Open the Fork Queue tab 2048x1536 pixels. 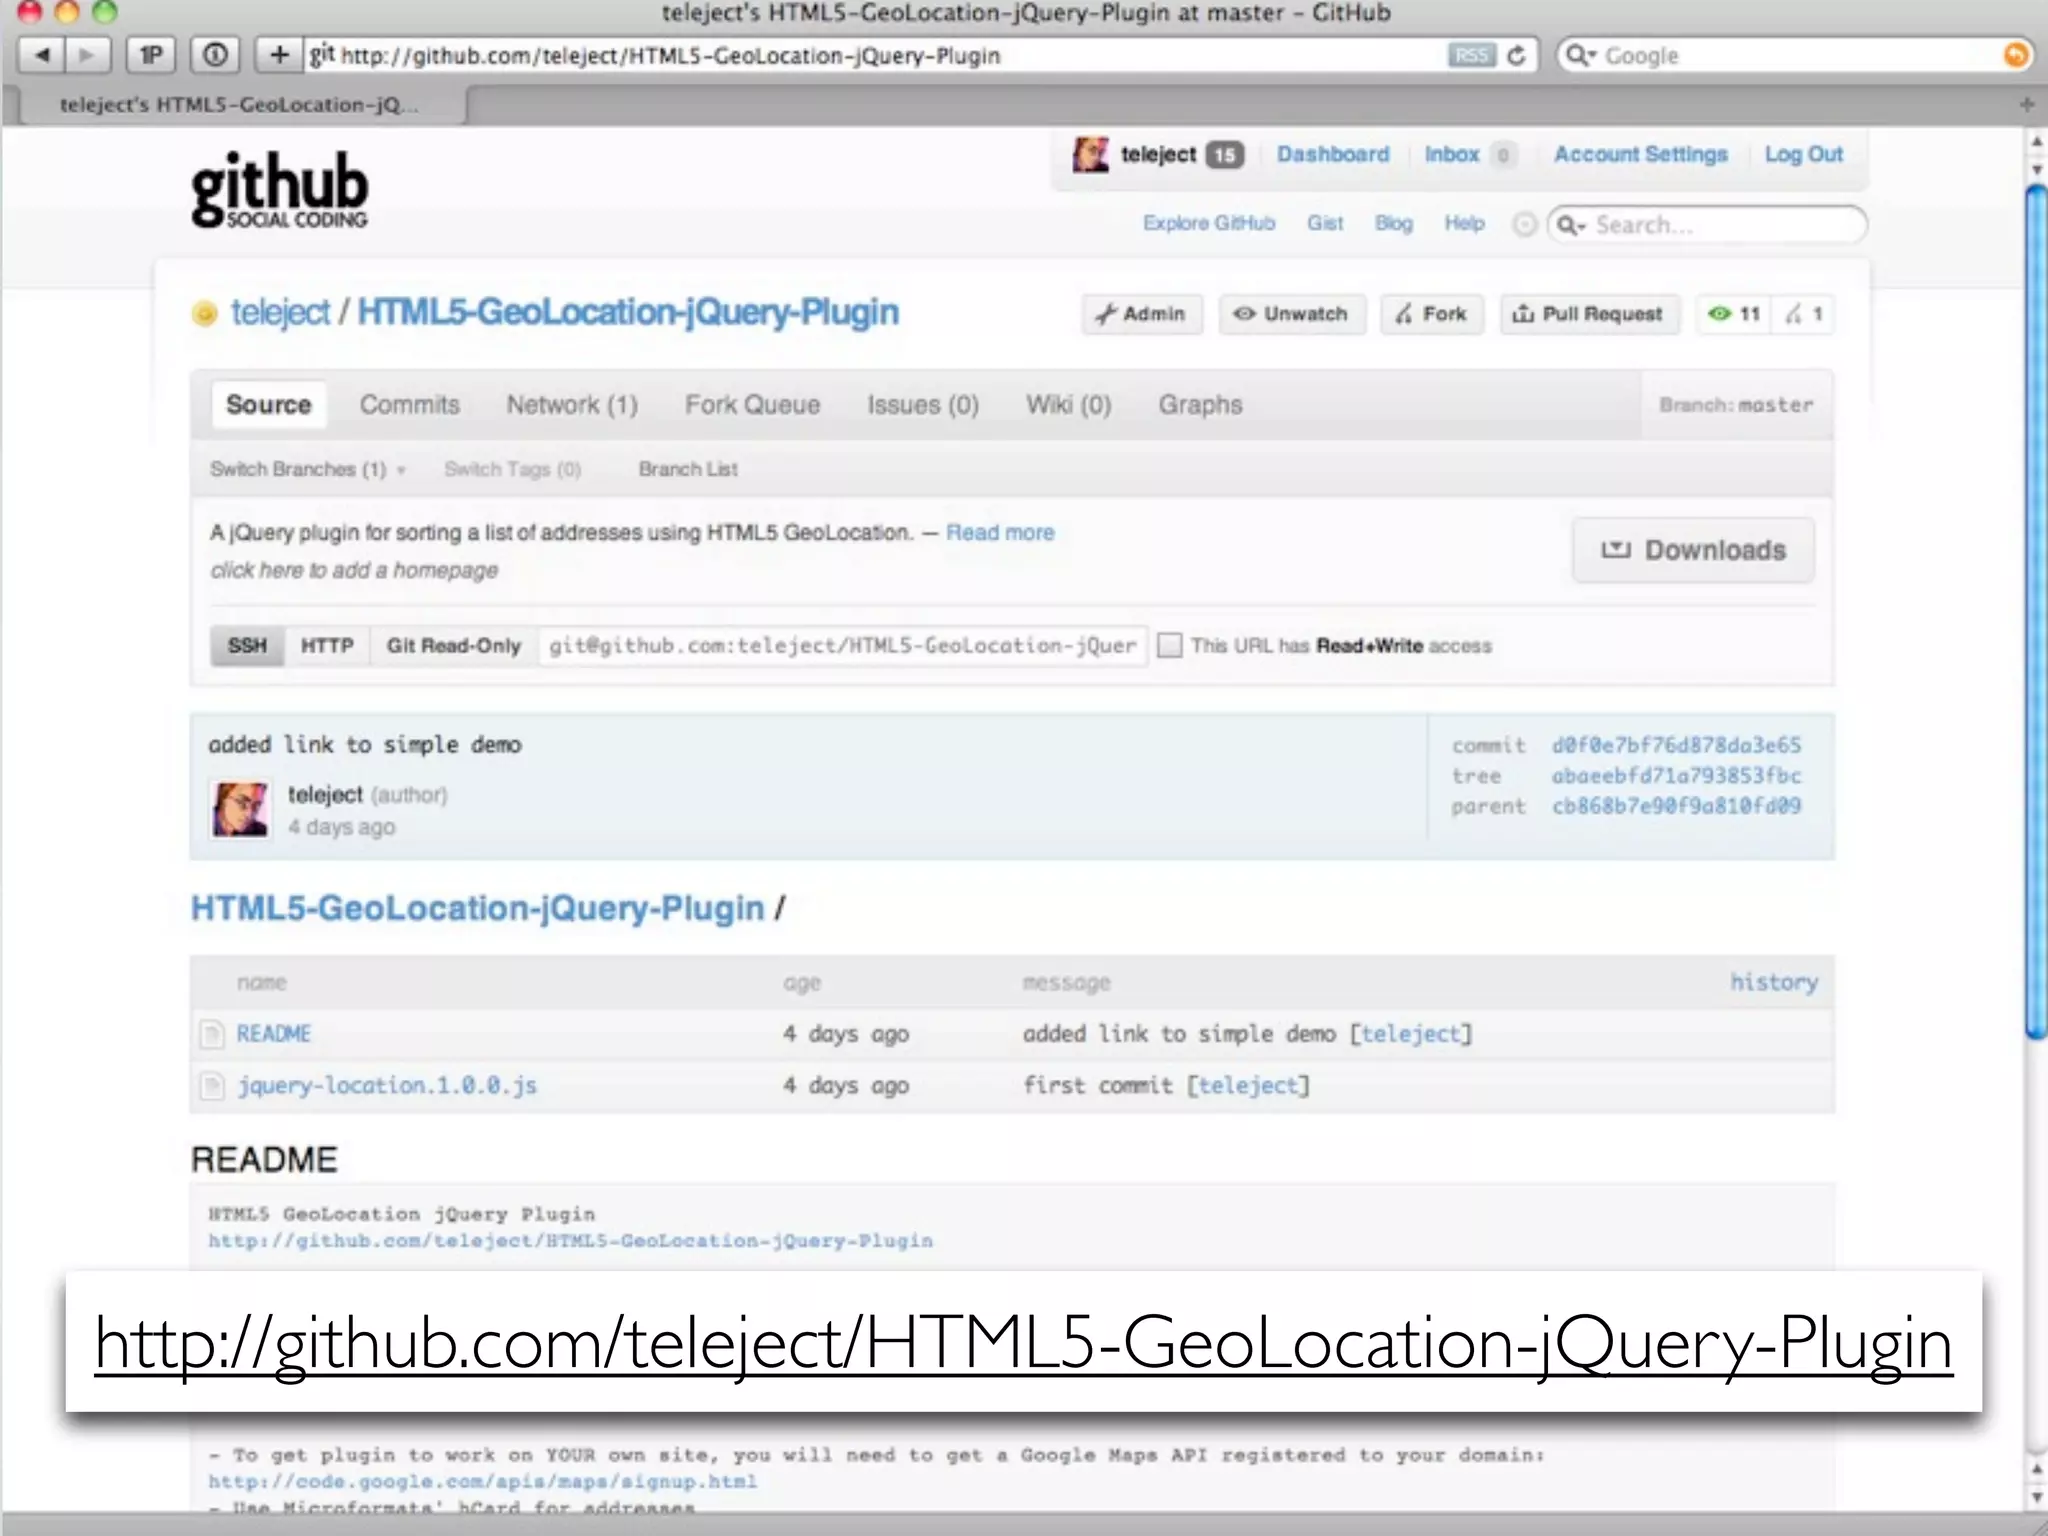(x=752, y=405)
